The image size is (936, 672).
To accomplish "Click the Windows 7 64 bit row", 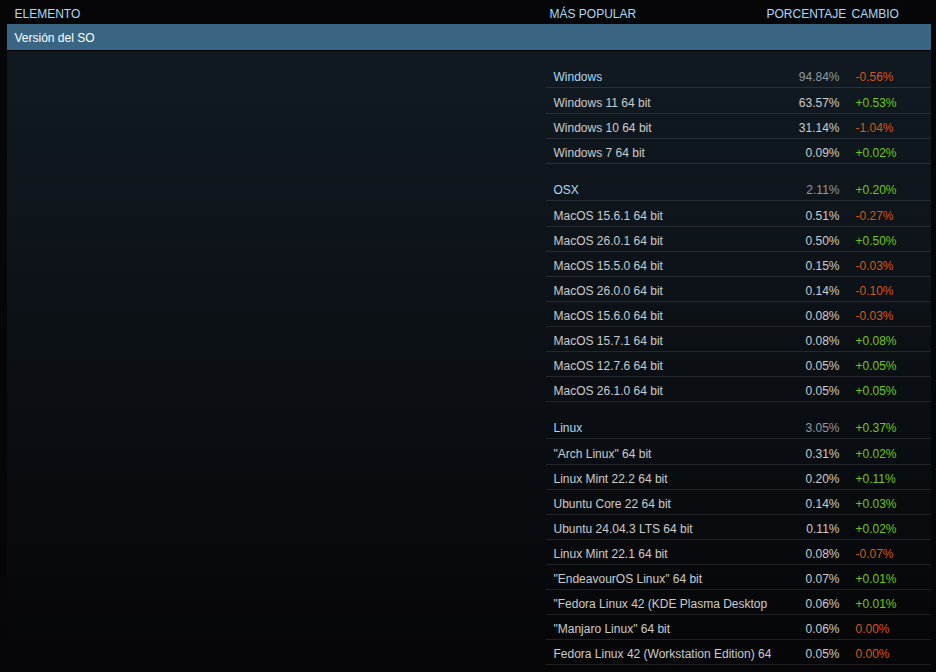I will coord(598,153).
